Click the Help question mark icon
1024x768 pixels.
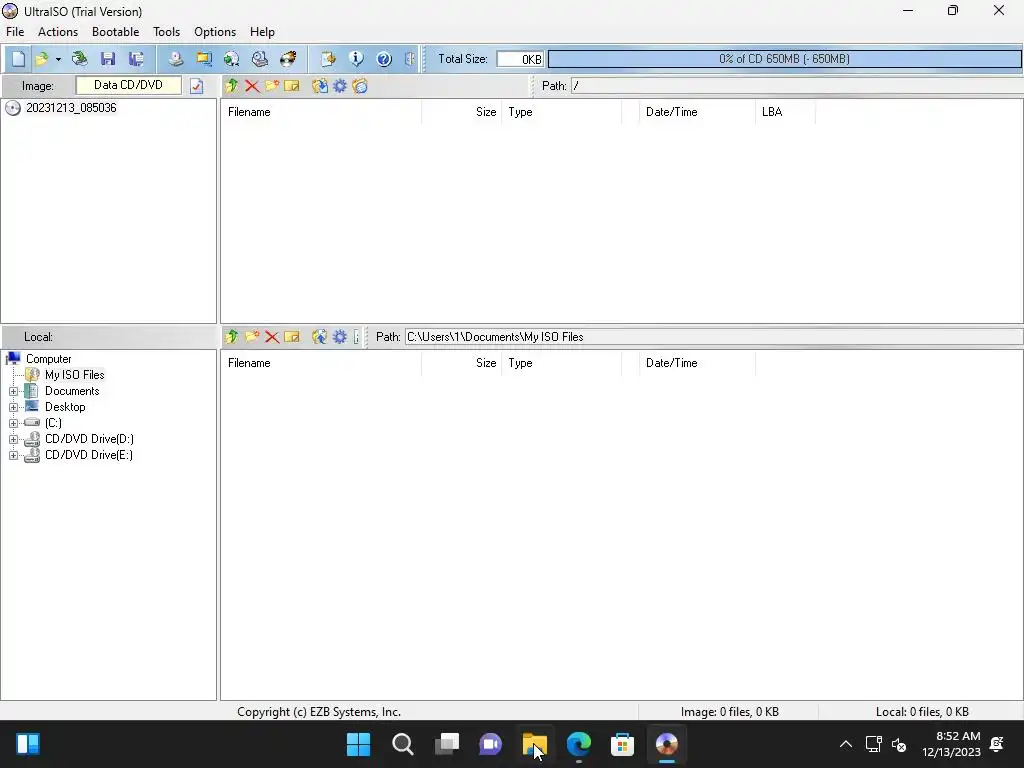(x=385, y=59)
